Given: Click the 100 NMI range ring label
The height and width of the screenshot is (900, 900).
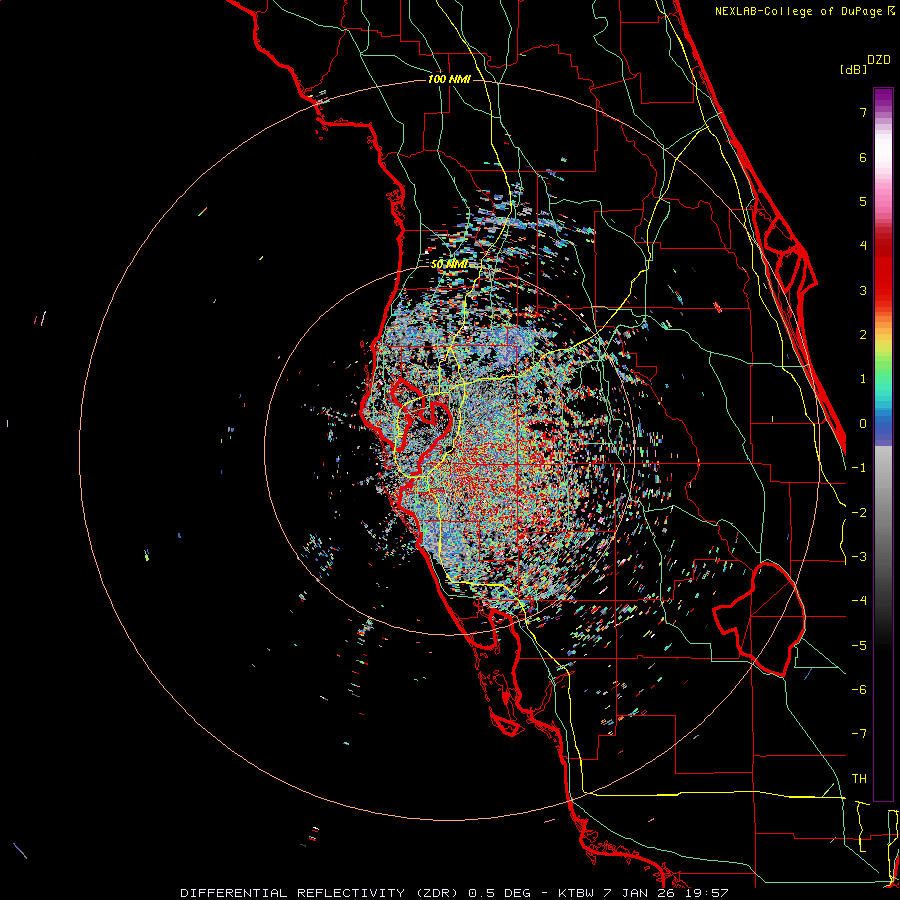Looking at the screenshot, I should click(449, 79).
